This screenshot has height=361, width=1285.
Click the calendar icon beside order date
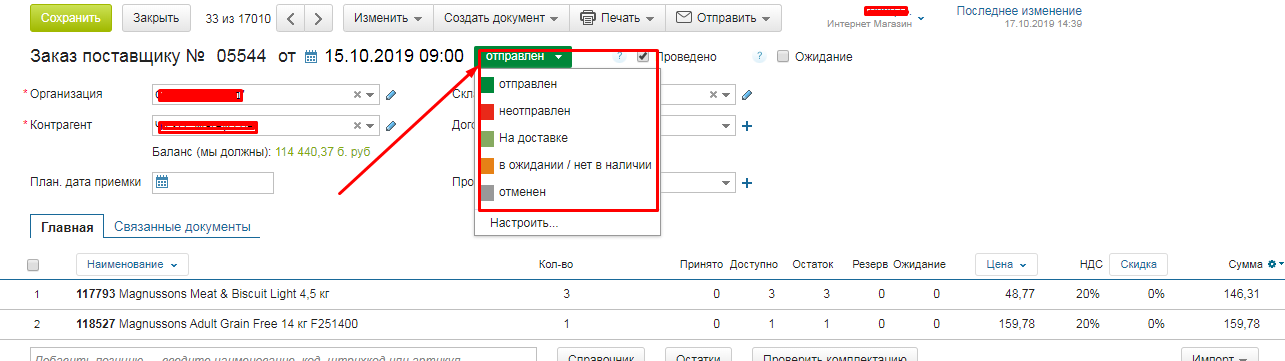[x=310, y=57]
